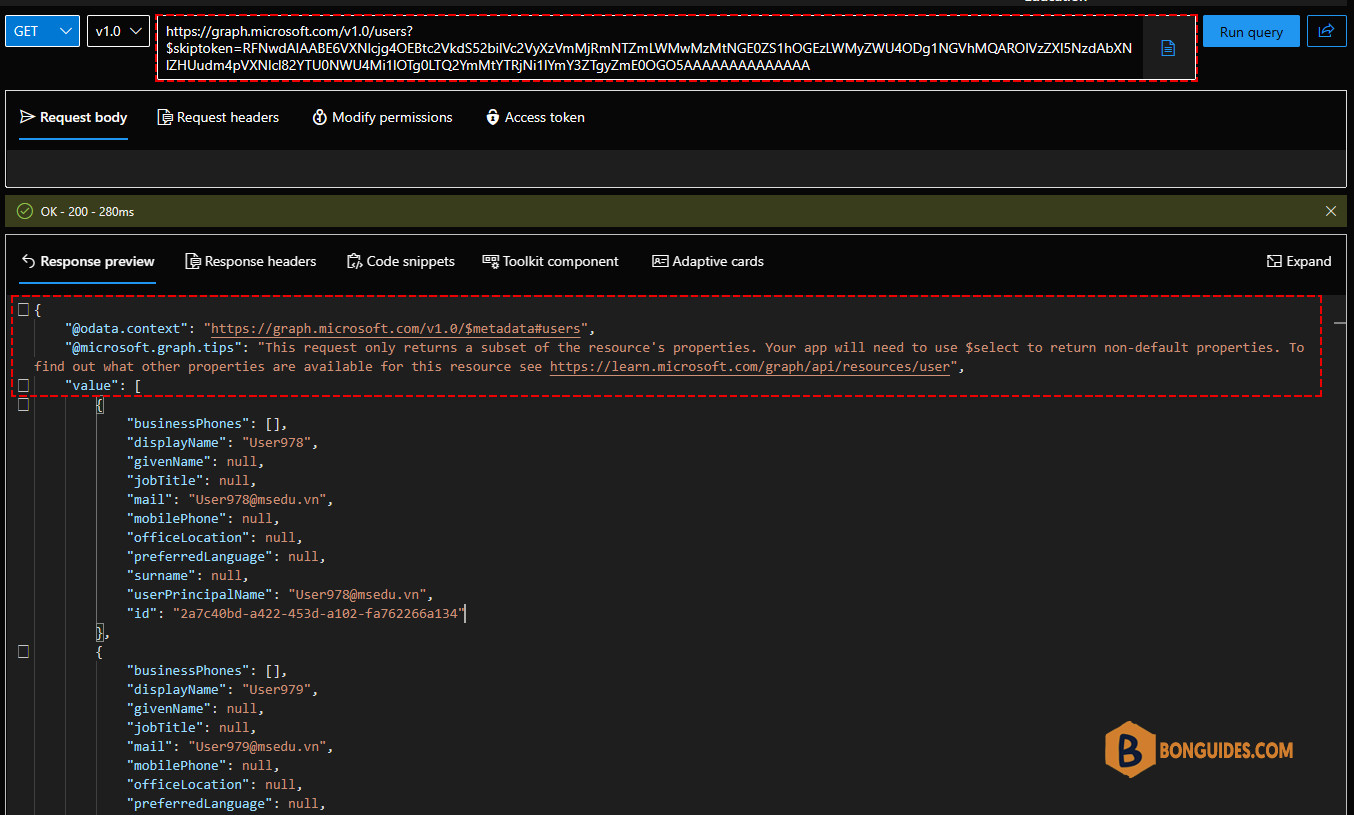The width and height of the screenshot is (1354, 815).
Task: Click the document icon in the URL bar
Action: [1168, 48]
